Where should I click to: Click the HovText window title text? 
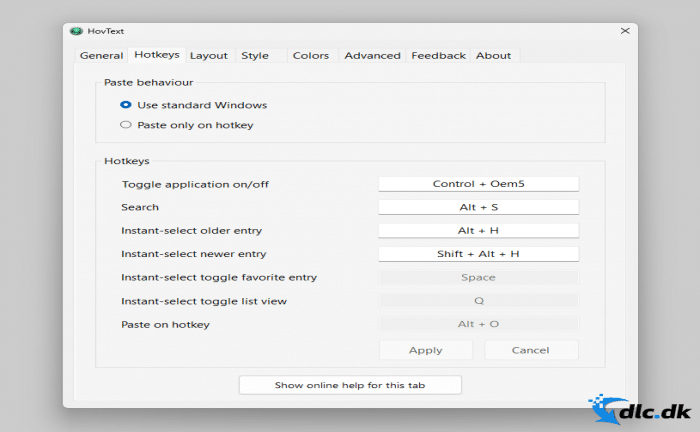[x=105, y=31]
